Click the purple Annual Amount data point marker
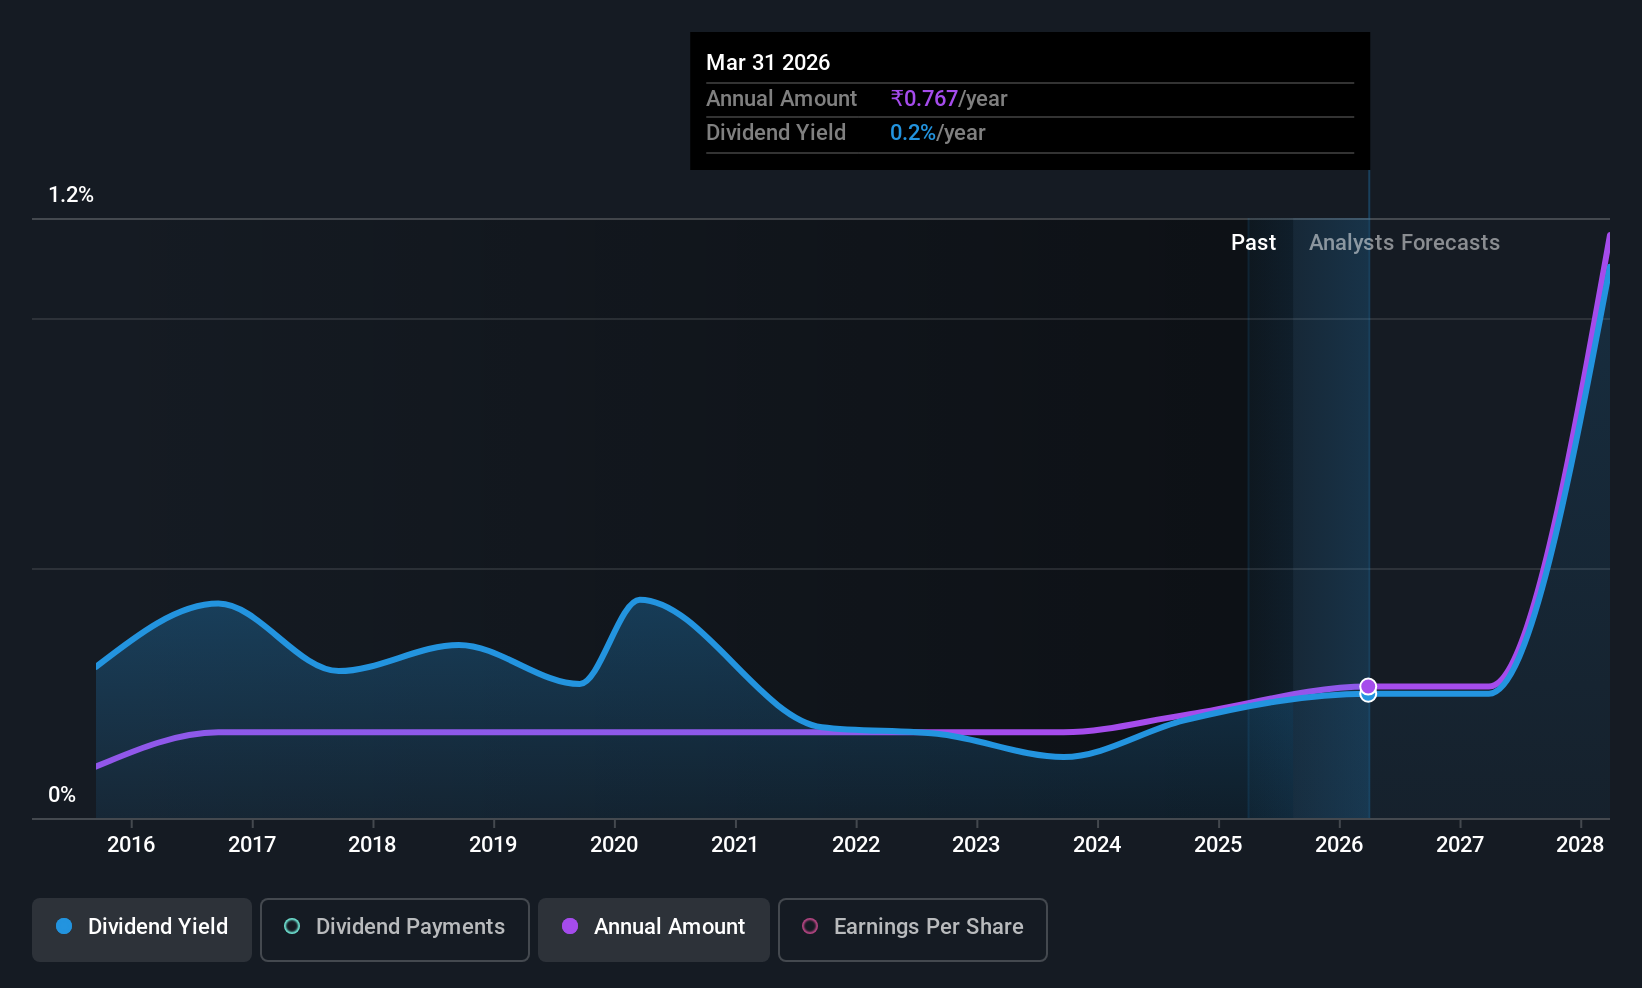1642x988 pixels. (1368, 686)
